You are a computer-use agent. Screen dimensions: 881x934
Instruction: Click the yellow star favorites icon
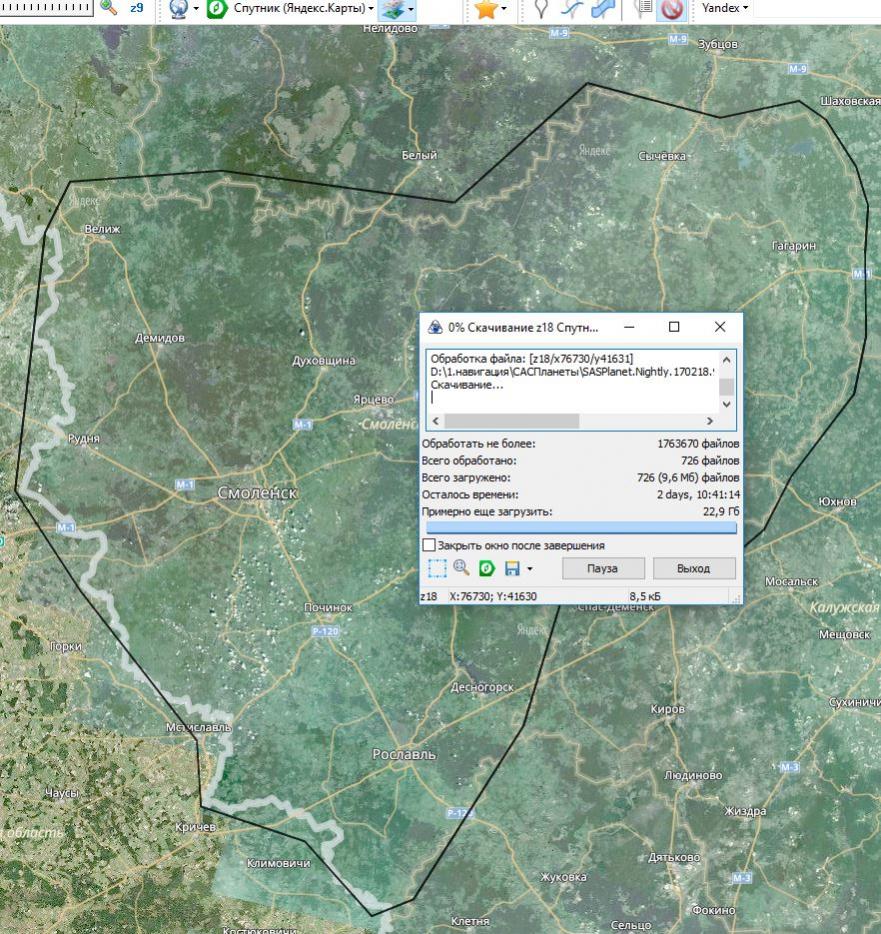(486, 9)
